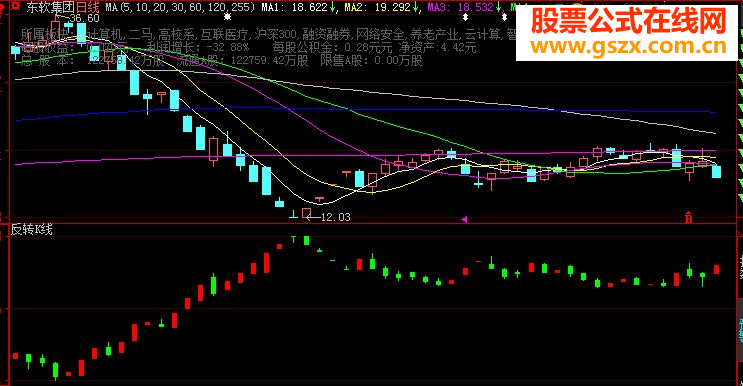Open MA(5,10,20,30,60,120,255) indicator parameters
The height and width of the screenshot is (386, 743).
coord(180,7)
